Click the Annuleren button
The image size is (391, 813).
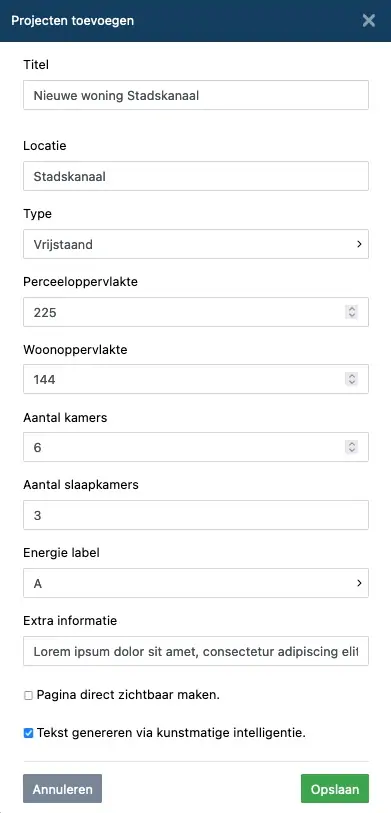click(x=63, y=789)
